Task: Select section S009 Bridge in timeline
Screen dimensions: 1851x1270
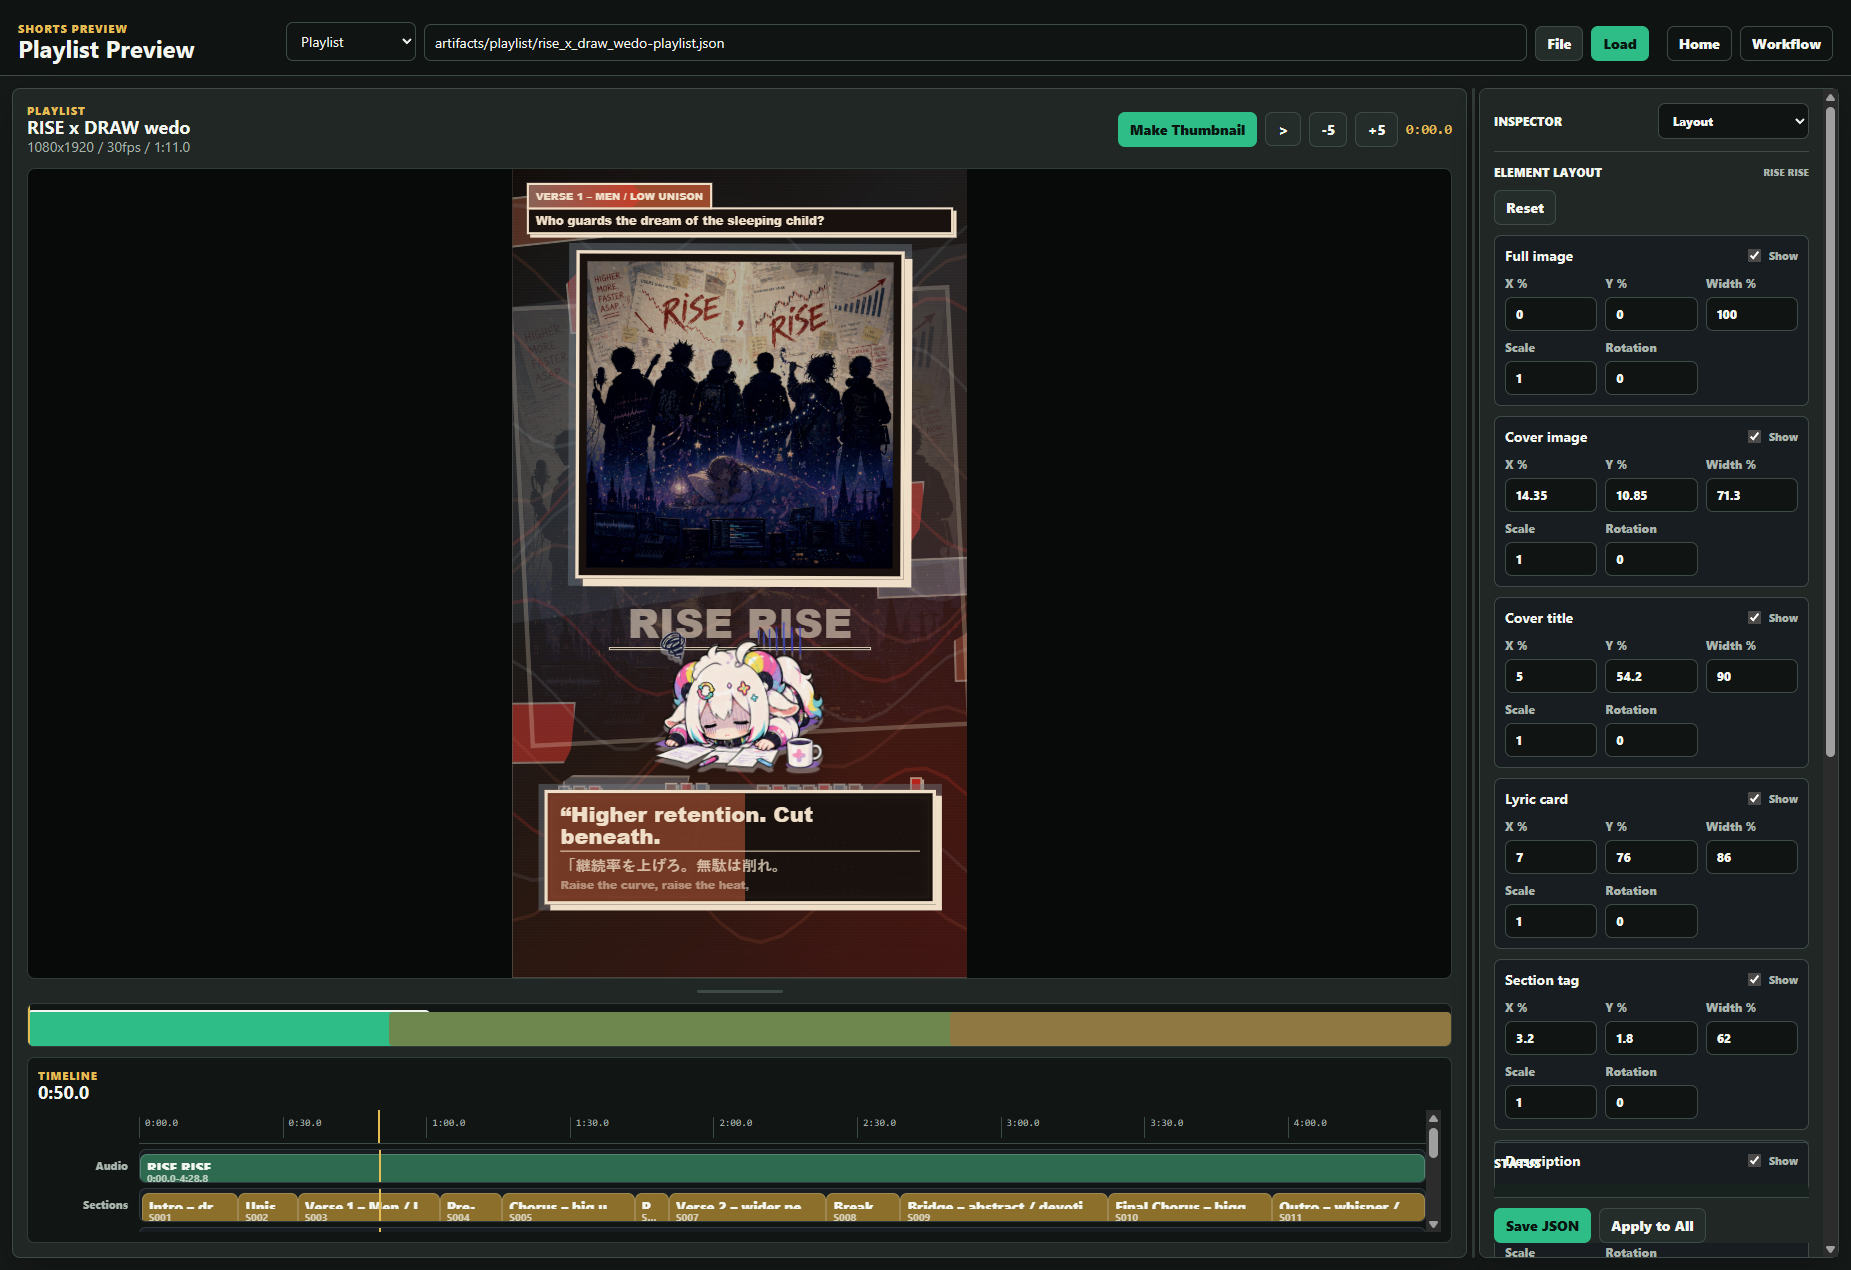Action: pyautogui.click(x=1004, y=1207)
